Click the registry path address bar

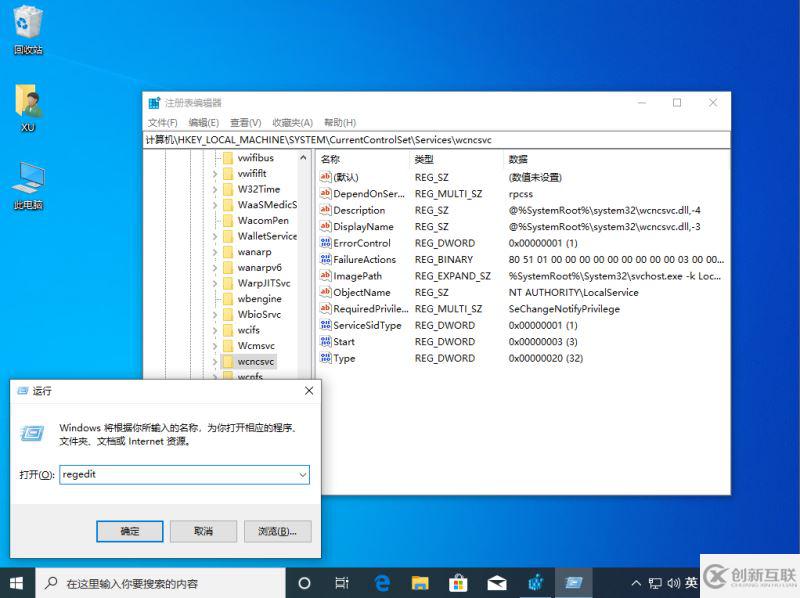(x=437, y=140)
